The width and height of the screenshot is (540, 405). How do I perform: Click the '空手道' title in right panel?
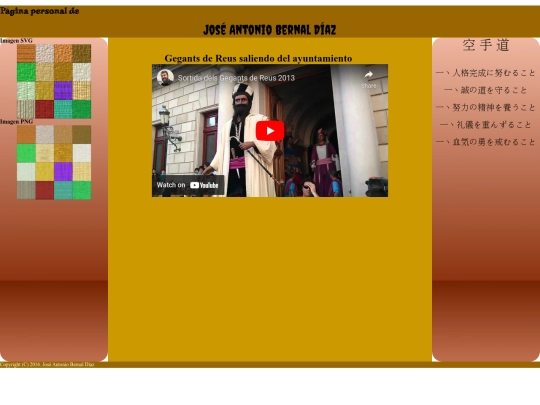tap(486, 45)
